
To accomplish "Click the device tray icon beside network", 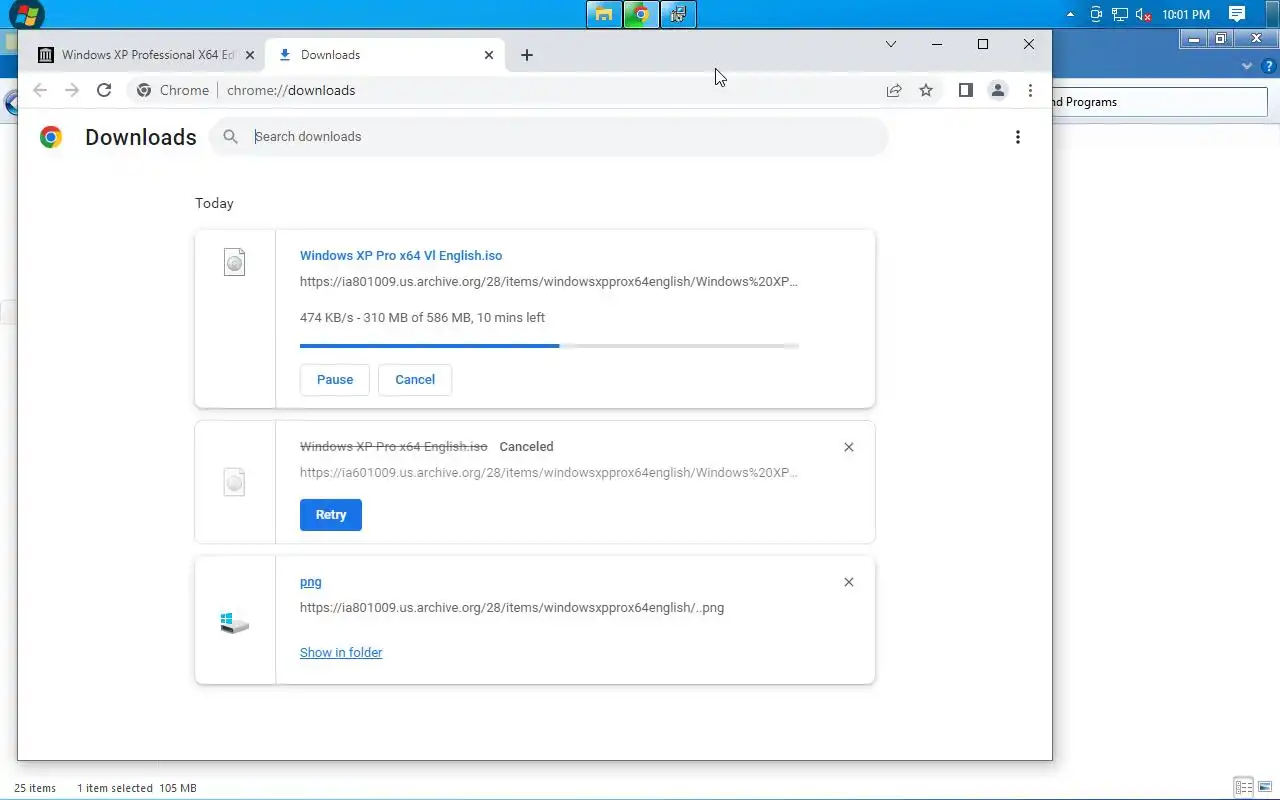I will 1096,15.
